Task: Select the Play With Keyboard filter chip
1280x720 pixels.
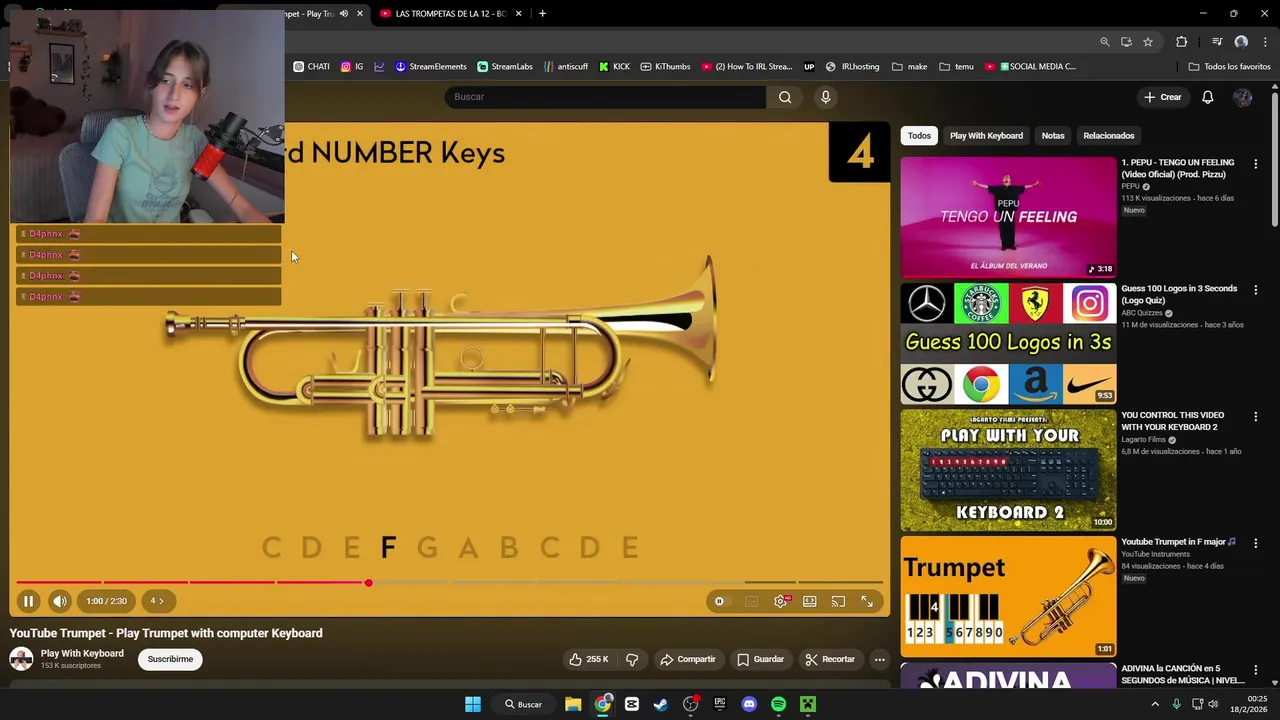Action: [986, 136]
